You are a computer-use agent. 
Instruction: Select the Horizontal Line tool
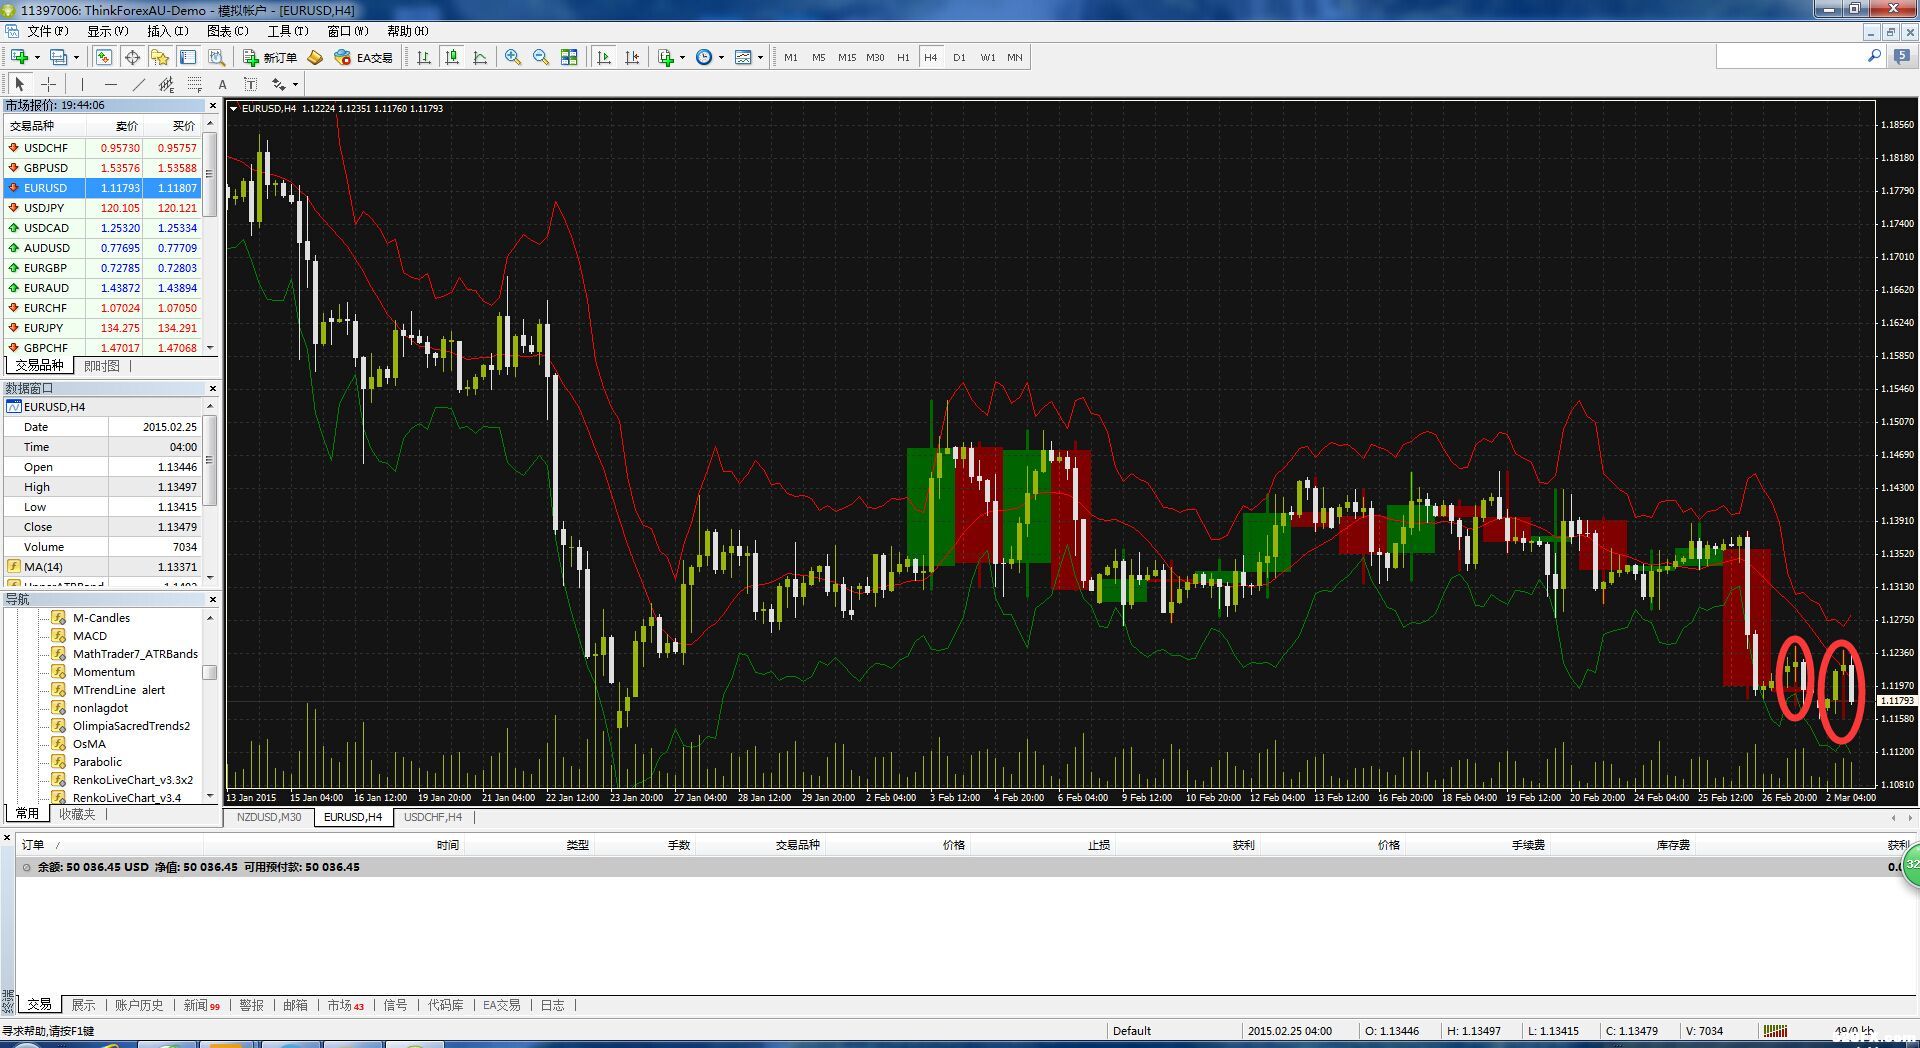point(110,84)
